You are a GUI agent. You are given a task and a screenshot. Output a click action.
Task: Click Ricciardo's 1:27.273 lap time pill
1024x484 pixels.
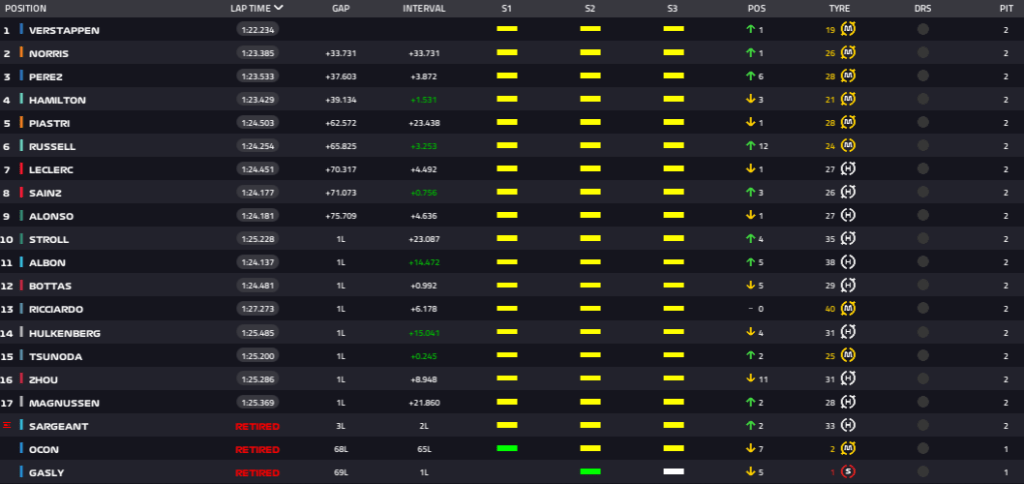click(x=257, y=309)
